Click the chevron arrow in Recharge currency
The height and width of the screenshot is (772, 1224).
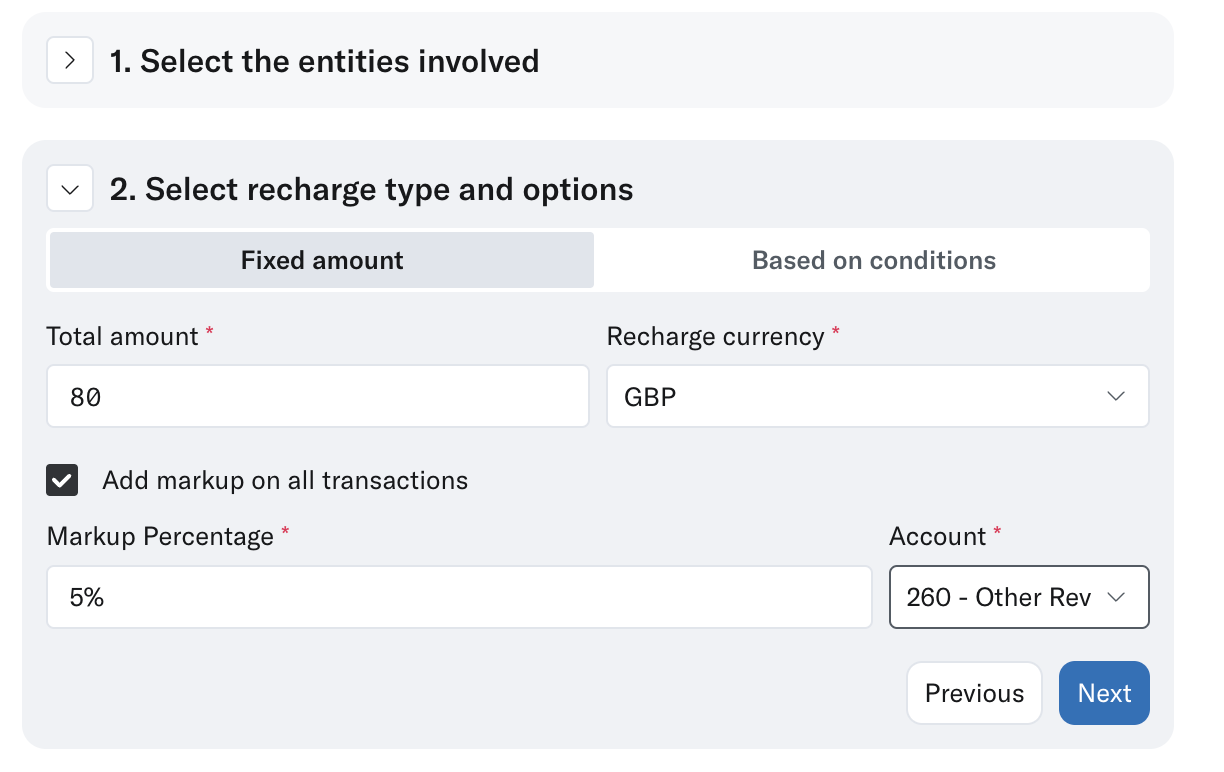(1116, 397)
